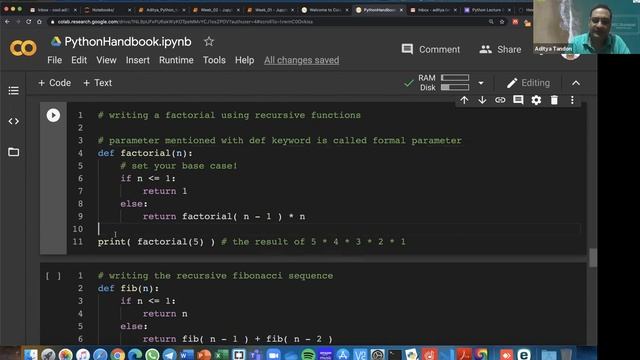Viewport: 640px width, 360px height.
Task: Collapse the Colab header with the chevron
Action: click(576, 83)
